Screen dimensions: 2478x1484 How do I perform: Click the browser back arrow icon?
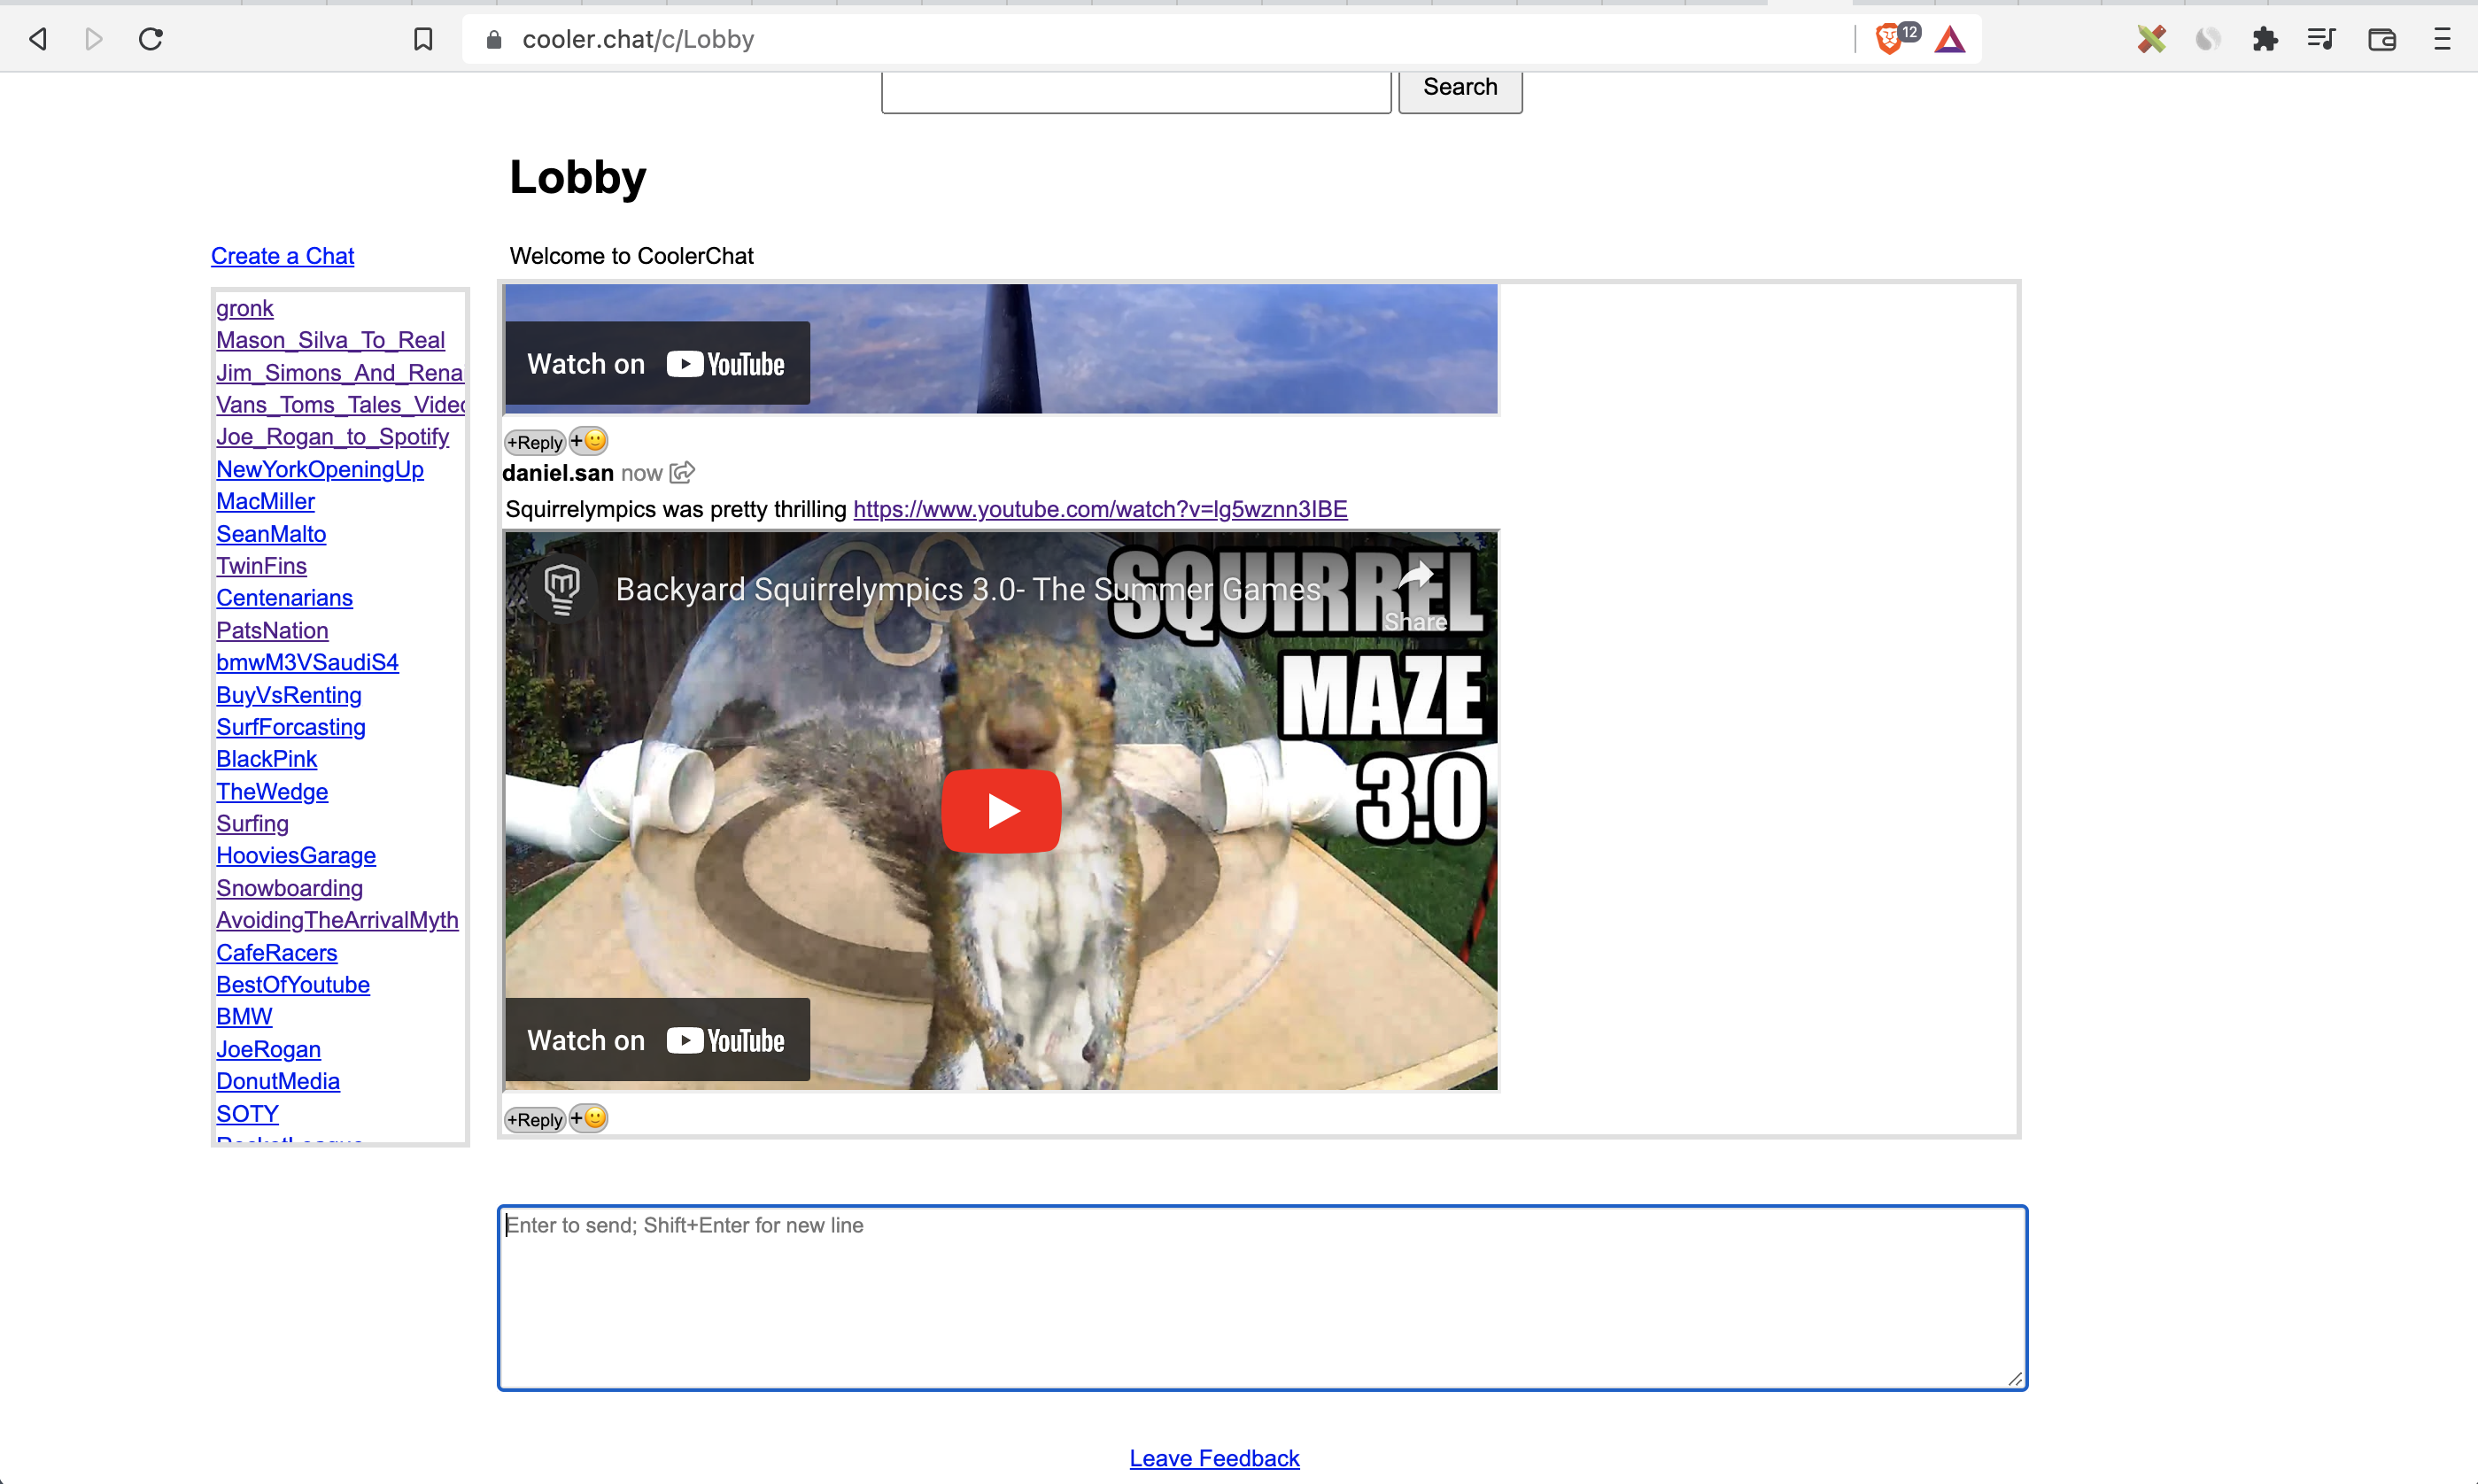pos(38,39)
